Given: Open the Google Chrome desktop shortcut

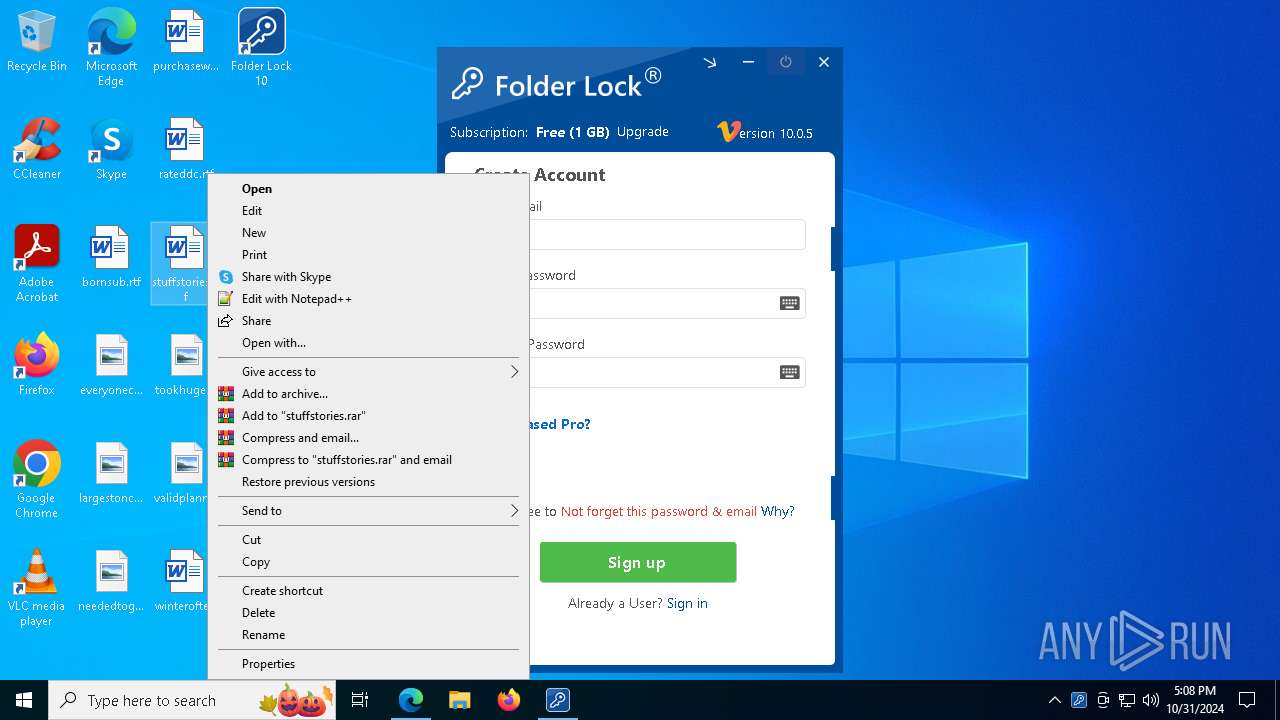Looking at the screenshot, I should [x=37, y=479].
